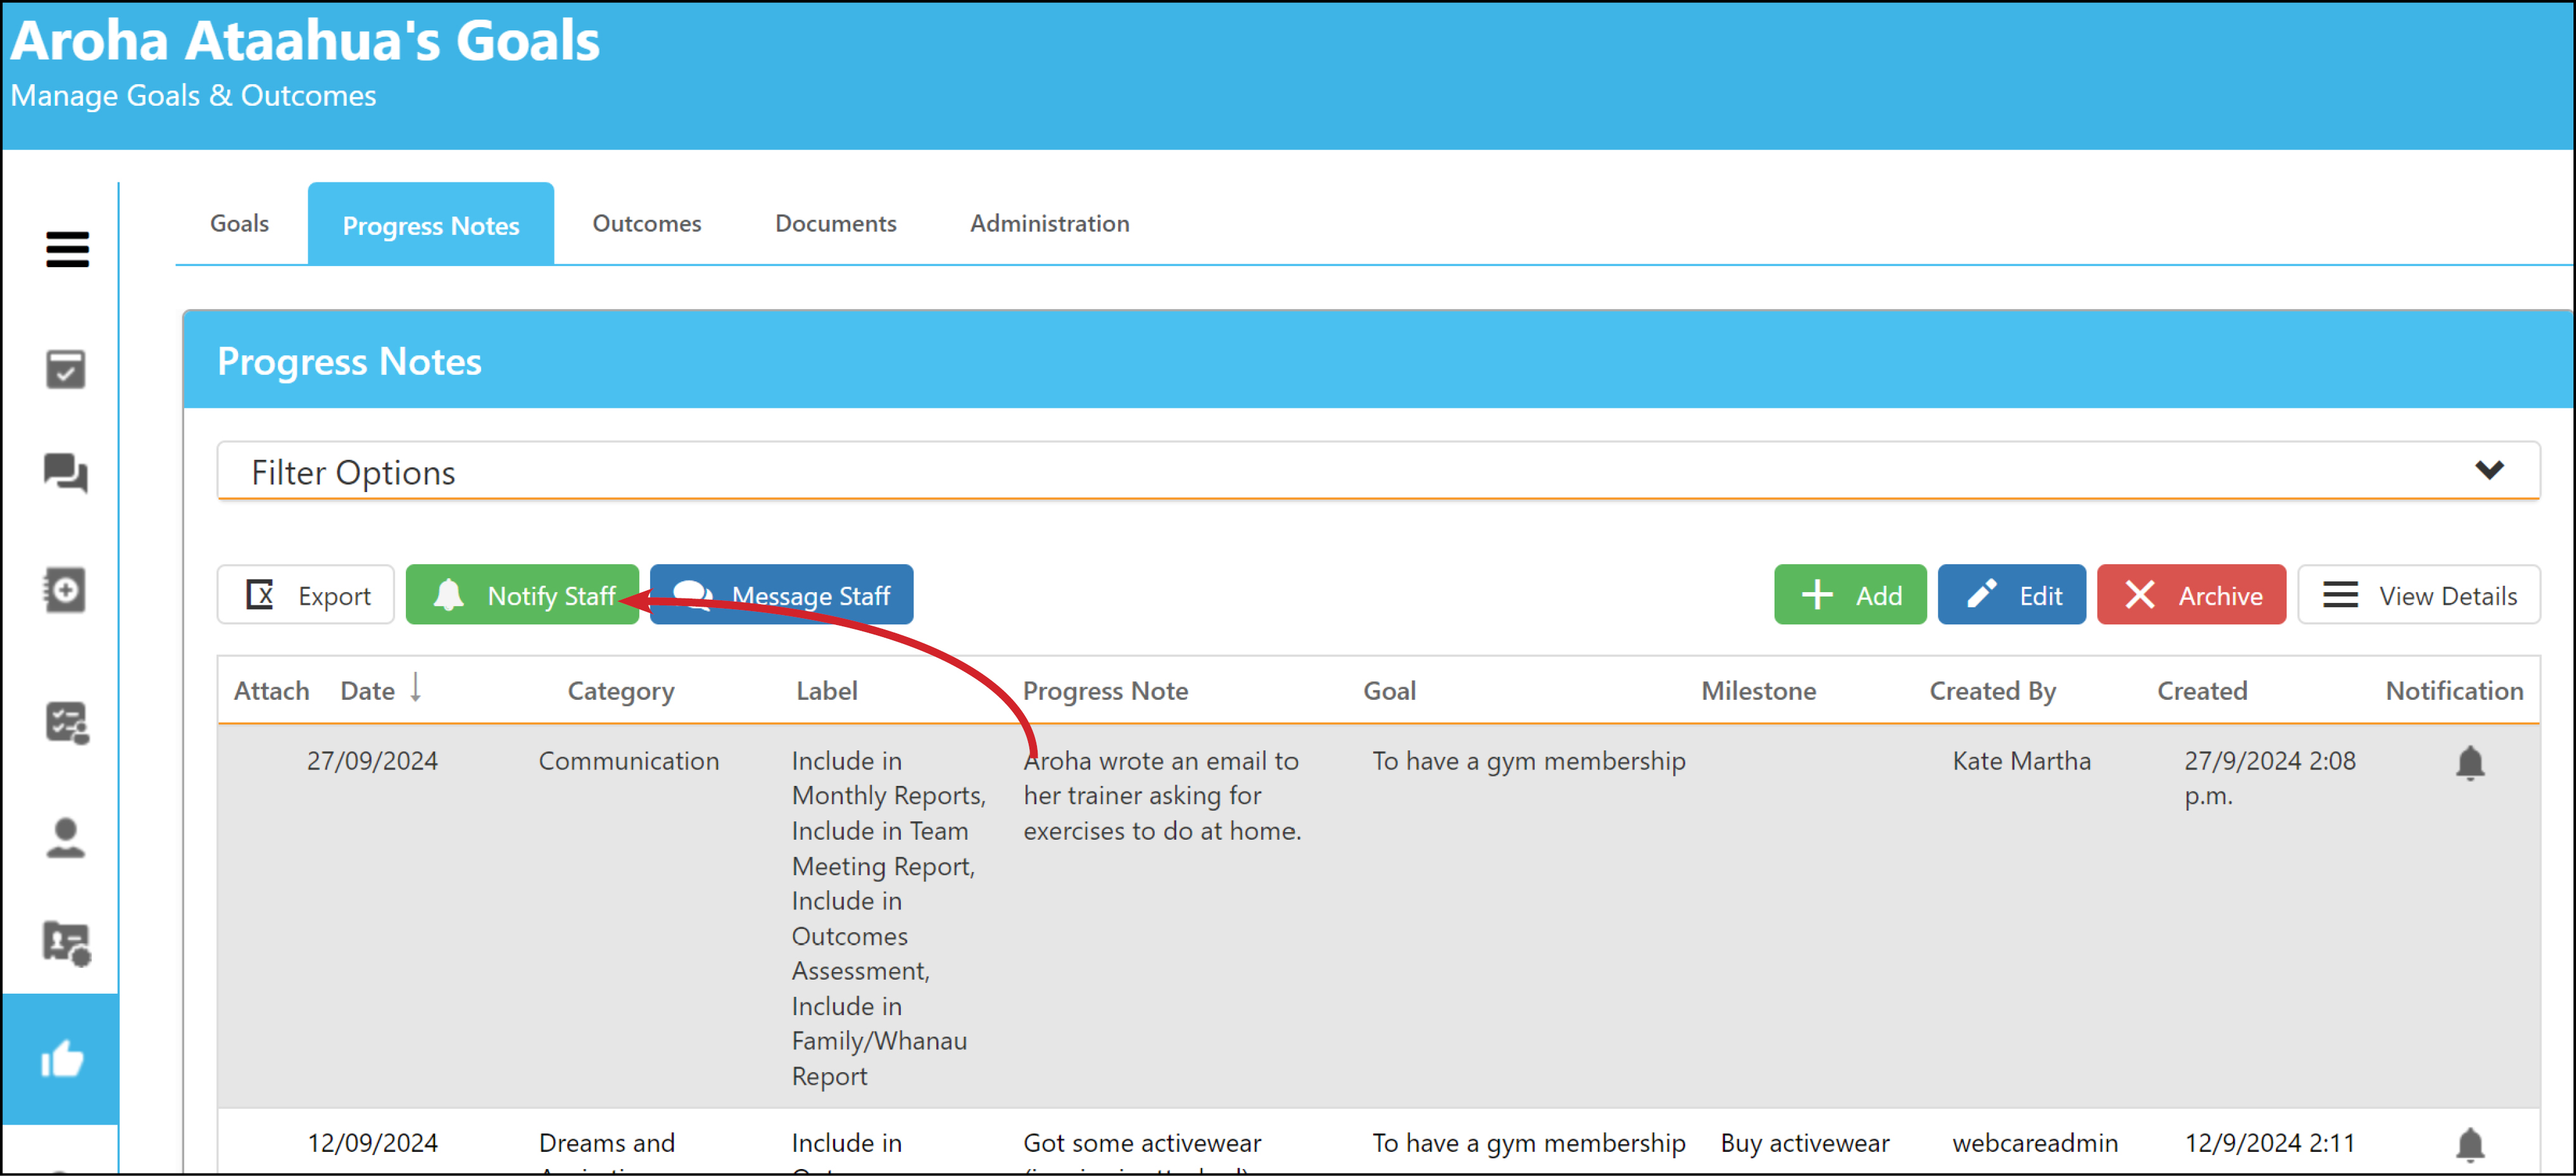Viewport: 2576px width, 1176px height.
Task: Click the Filter Options chevron arrow
Action: pyautogui.click(x=2488, y=469)
